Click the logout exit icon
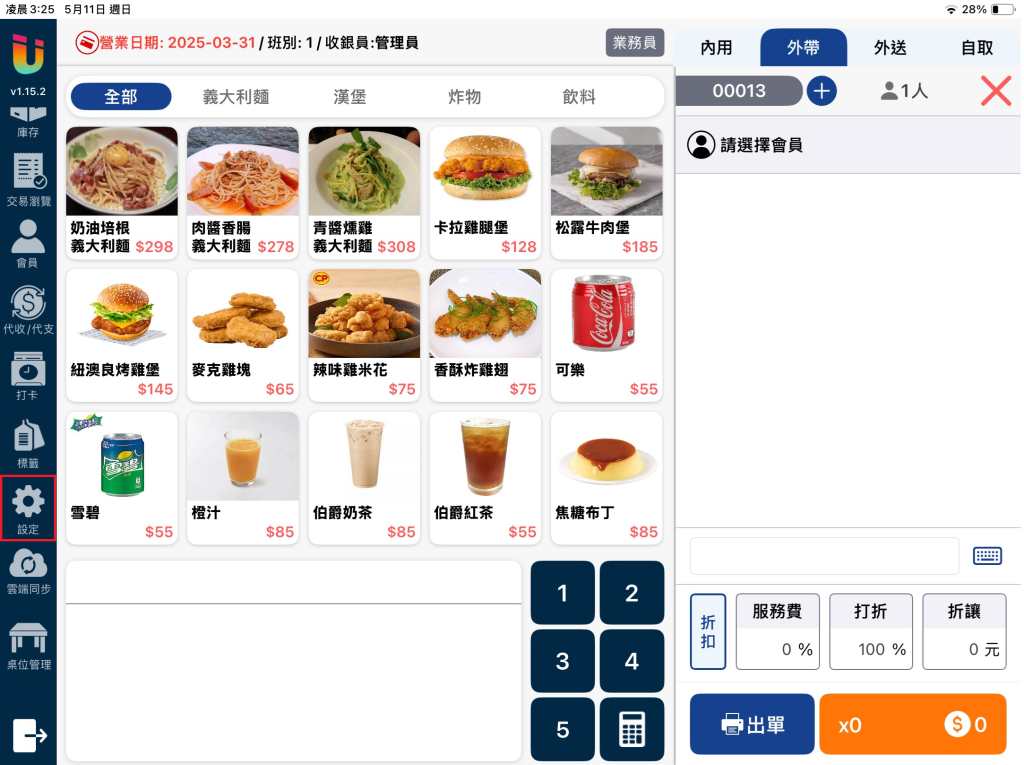Viewport: 1024px width, 765px height. click(29, 736)
